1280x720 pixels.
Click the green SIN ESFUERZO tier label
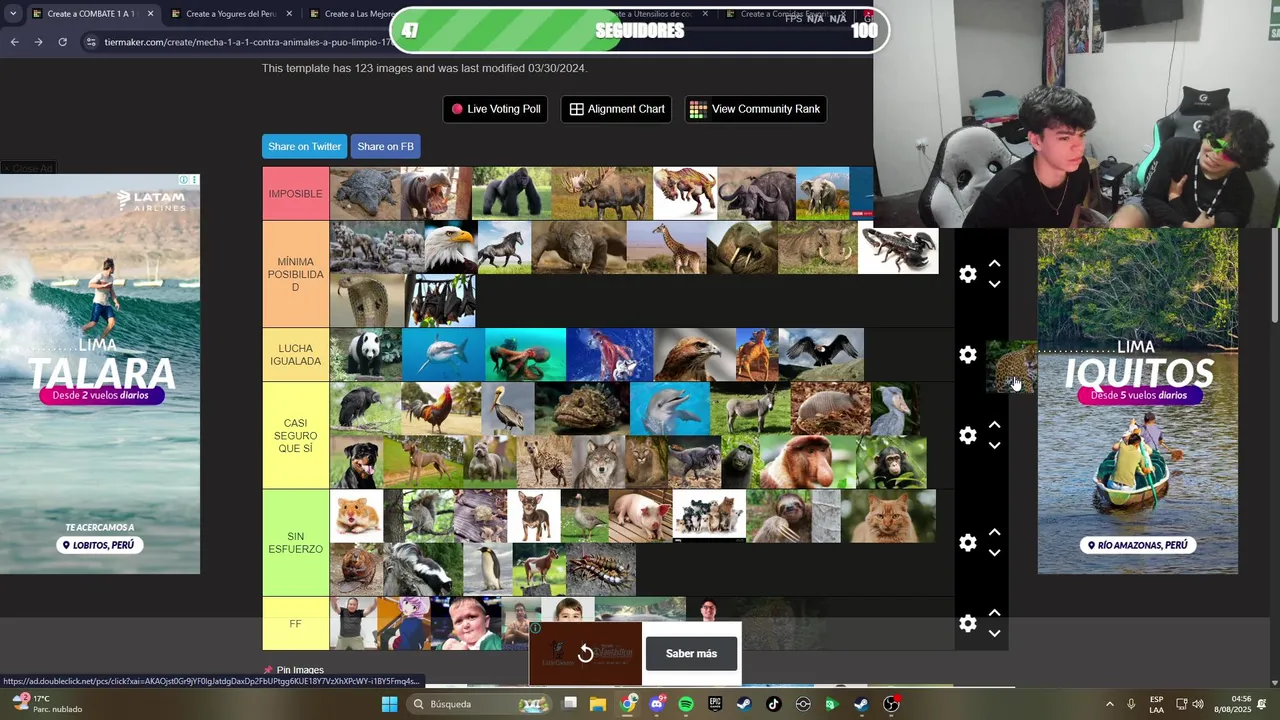295,543
